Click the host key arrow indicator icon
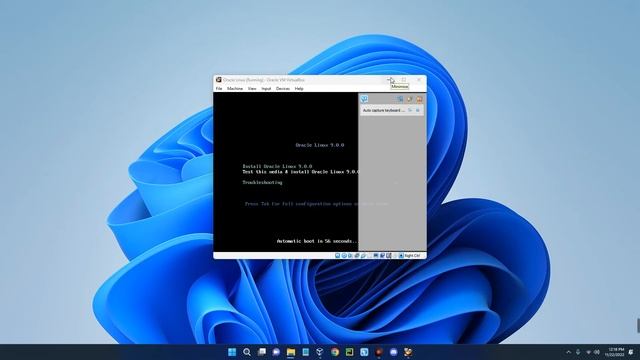 (401, 256)
